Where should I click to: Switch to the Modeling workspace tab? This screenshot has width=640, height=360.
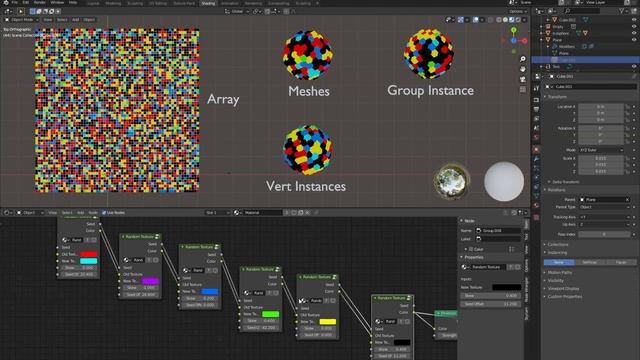113,3
